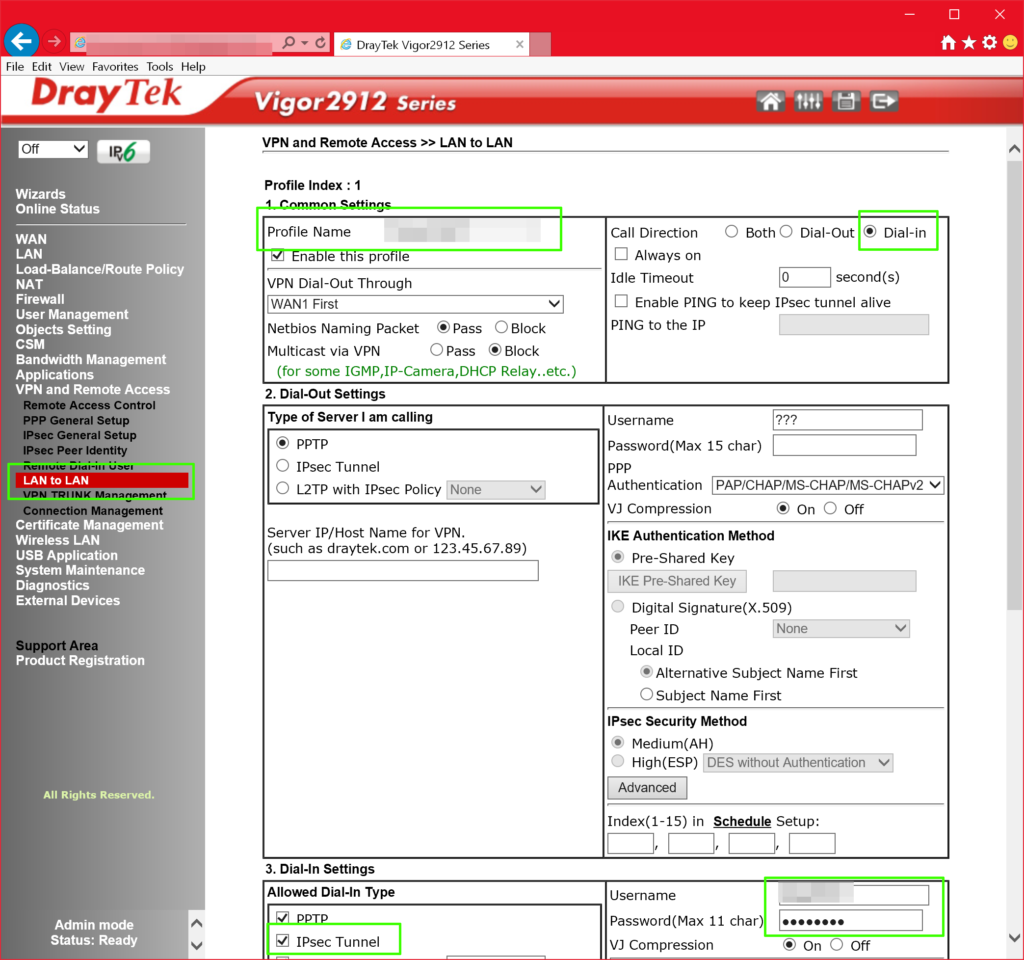Click the Dial-In Password field
The image size is (1024, 960).
click(x=851, y=921)
